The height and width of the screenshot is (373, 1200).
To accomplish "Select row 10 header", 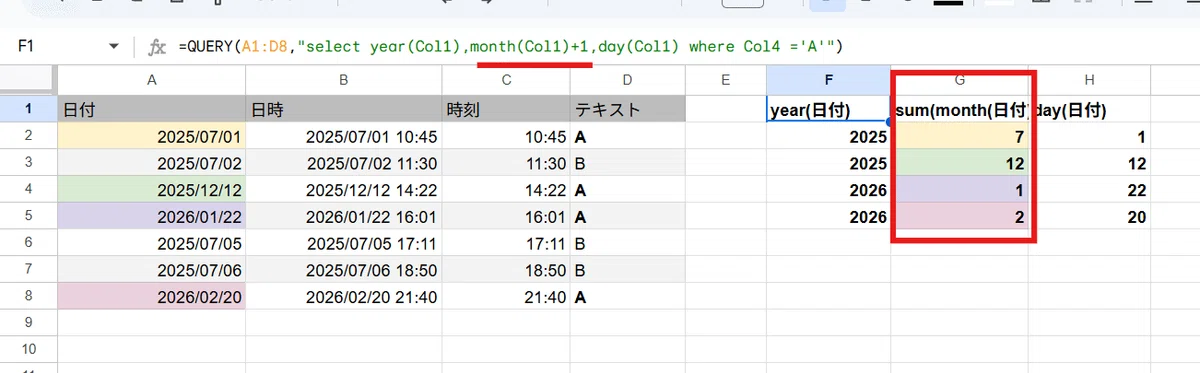I will 29,350.
